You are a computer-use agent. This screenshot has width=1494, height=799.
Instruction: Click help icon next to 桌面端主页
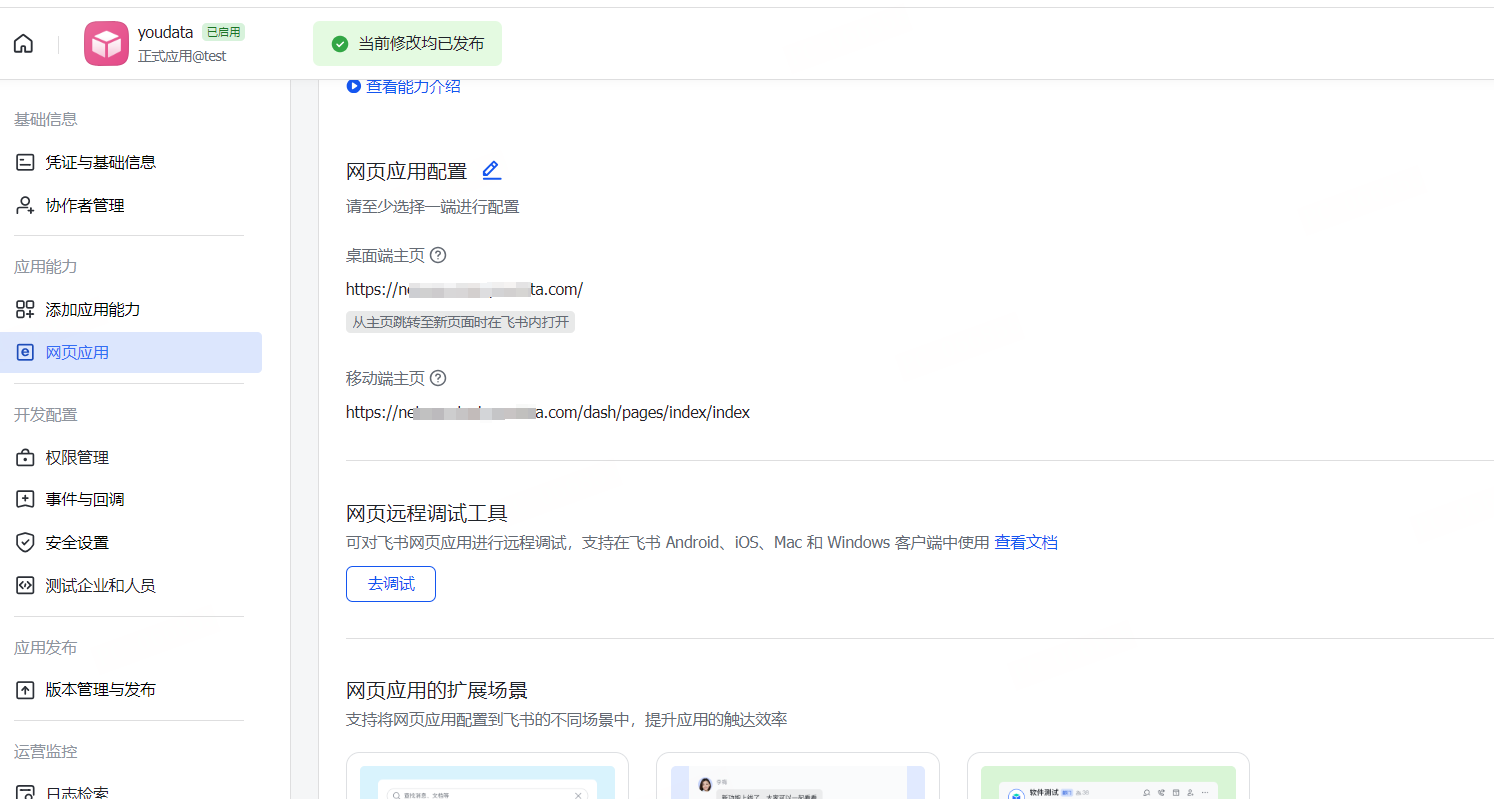tap(438, 255)
